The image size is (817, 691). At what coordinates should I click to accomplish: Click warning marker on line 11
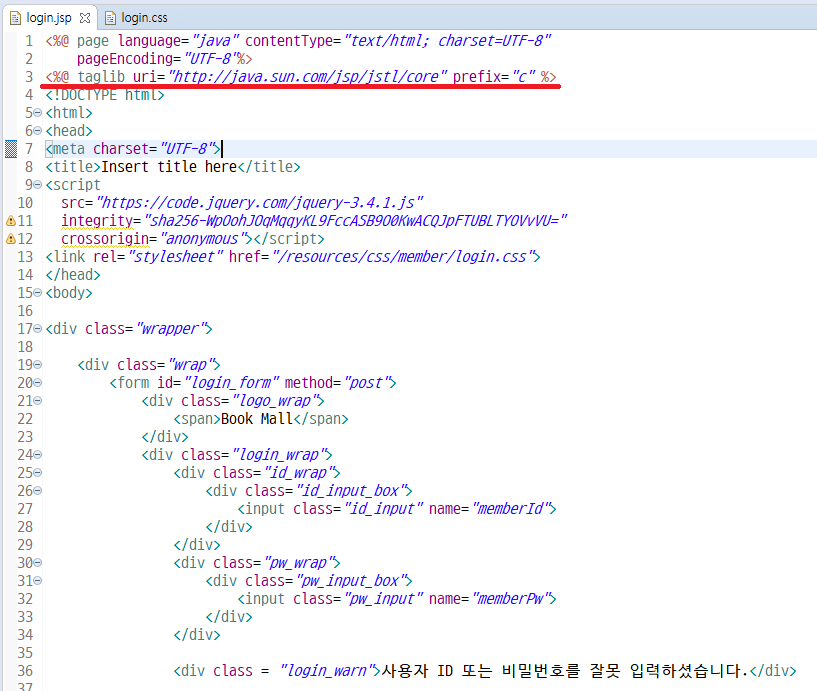(x=10, y=221)
